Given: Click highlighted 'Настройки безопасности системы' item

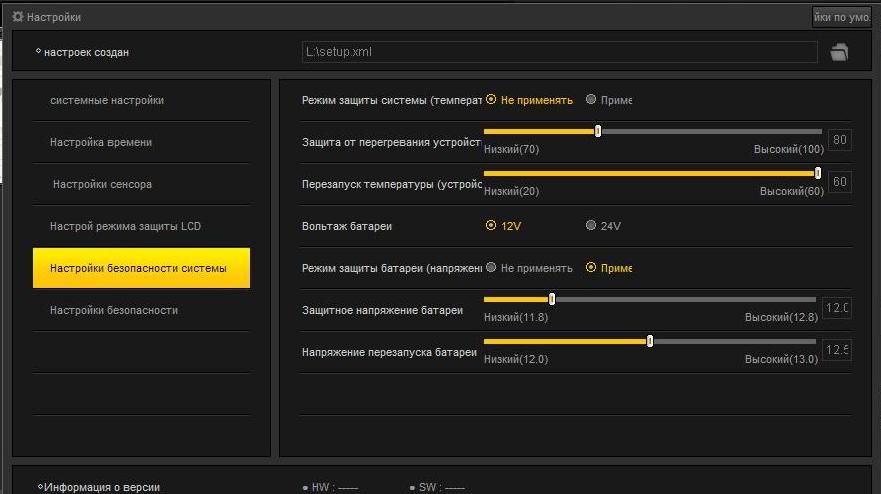Looking at the screenshot, I should pos(141,269).
